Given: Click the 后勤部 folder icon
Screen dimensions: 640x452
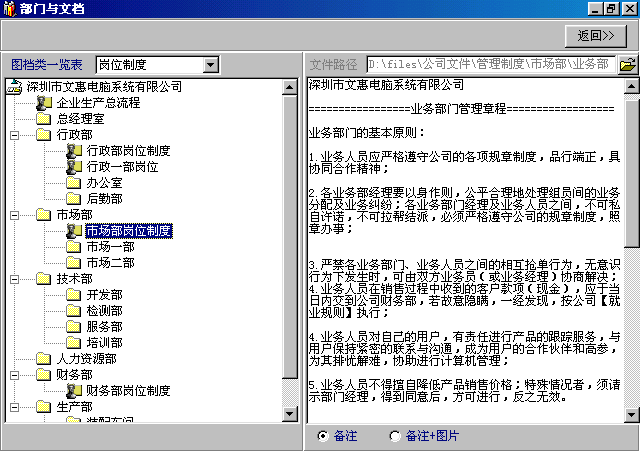Looking at the screenshot, I should 73,199.
